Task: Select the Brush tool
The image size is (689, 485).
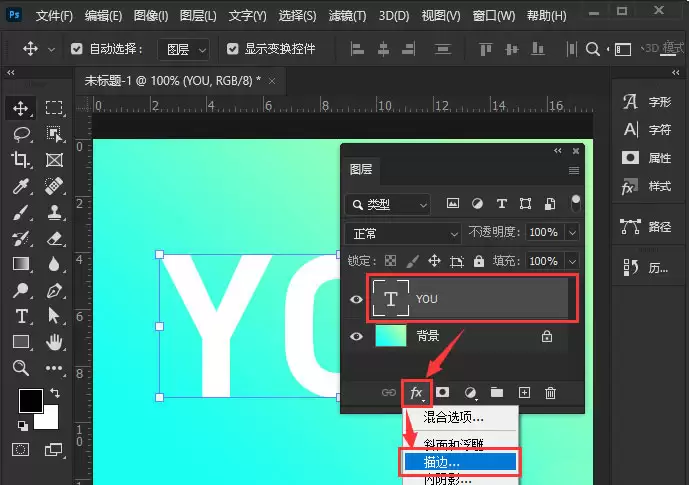Action: click(21, 213)
